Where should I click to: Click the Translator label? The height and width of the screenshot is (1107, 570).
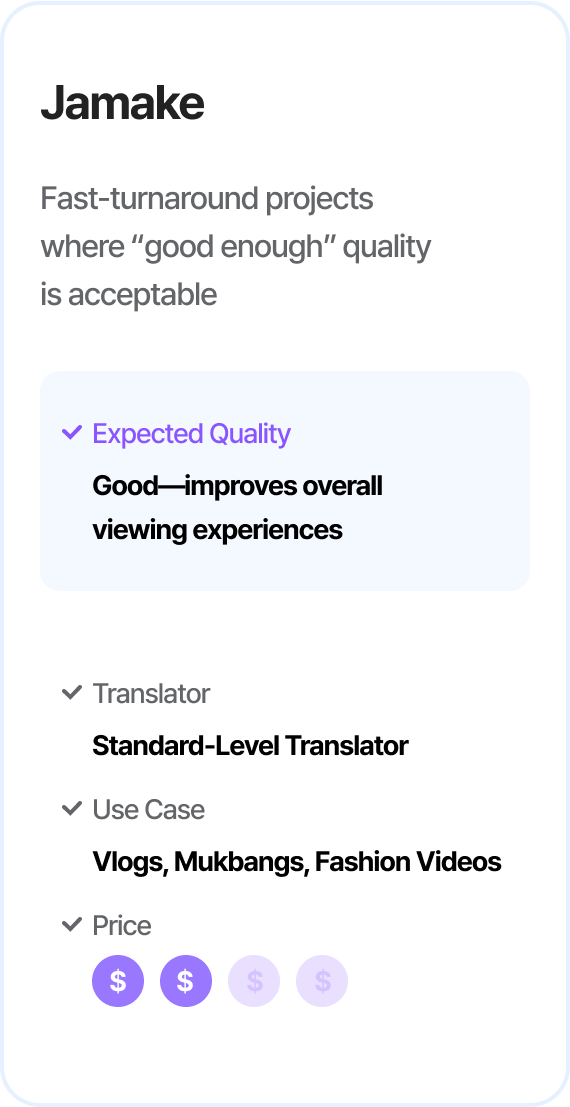151,694
